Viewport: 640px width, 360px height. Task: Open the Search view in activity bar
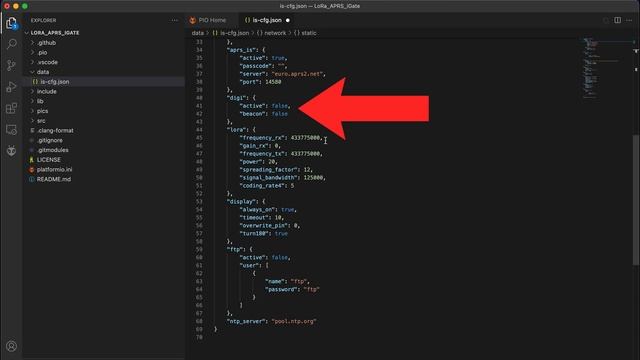pos(11,44)
